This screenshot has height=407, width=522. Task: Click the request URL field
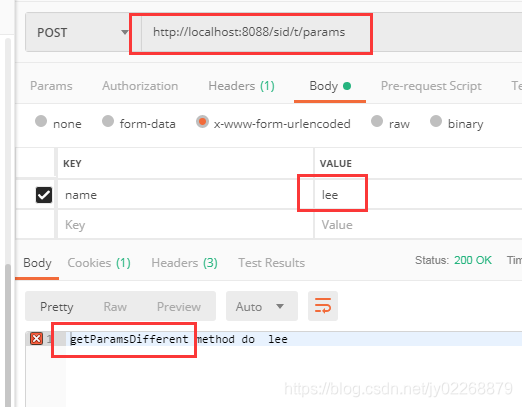[332, 33]
